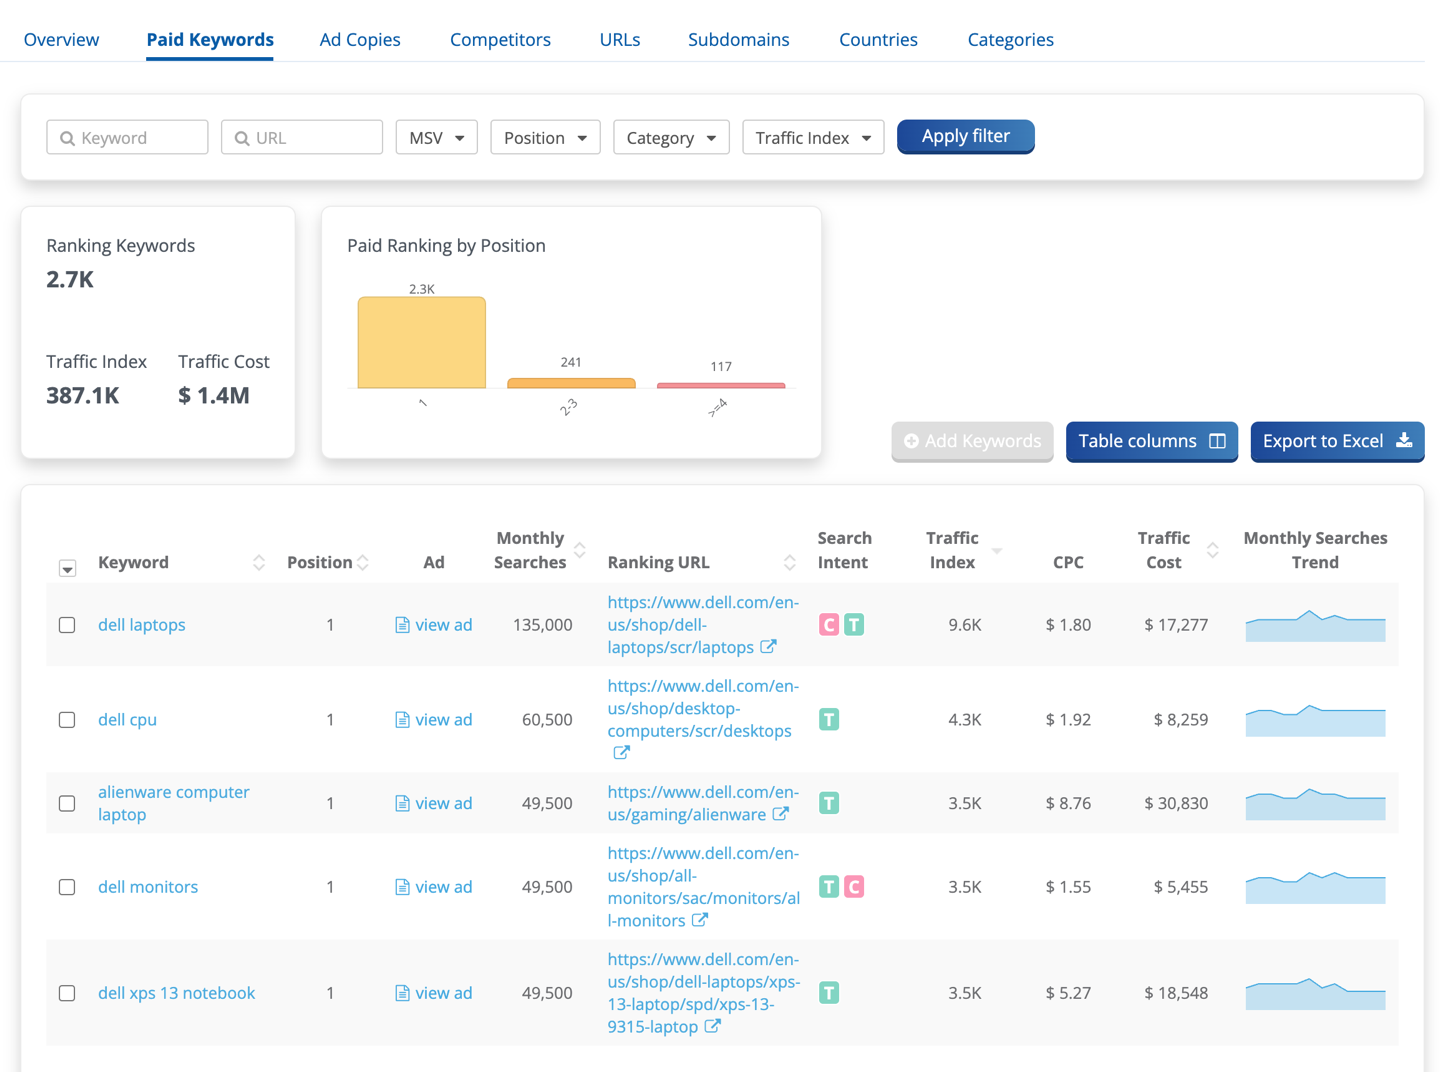1440x1072 pixels.
Task: Click the C intent badge for dell monitors
Action: 854,887
